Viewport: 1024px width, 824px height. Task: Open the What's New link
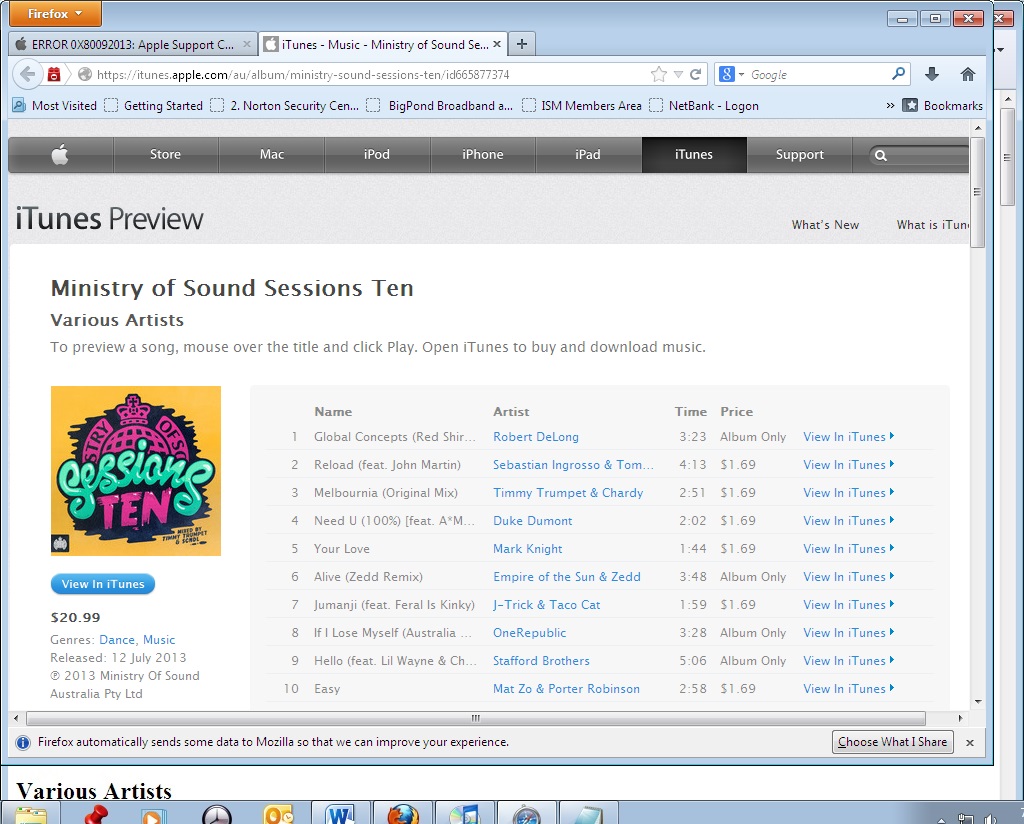coord(825,225)
